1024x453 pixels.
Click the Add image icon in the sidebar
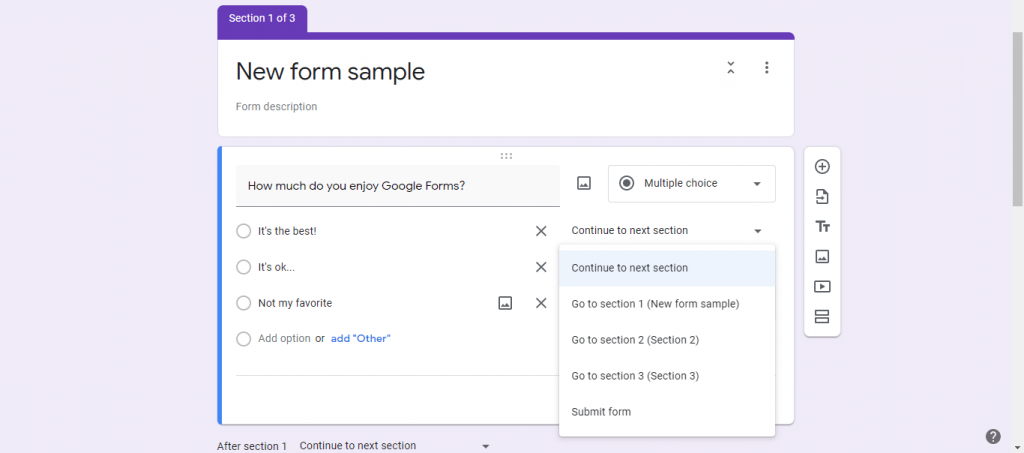822,257
